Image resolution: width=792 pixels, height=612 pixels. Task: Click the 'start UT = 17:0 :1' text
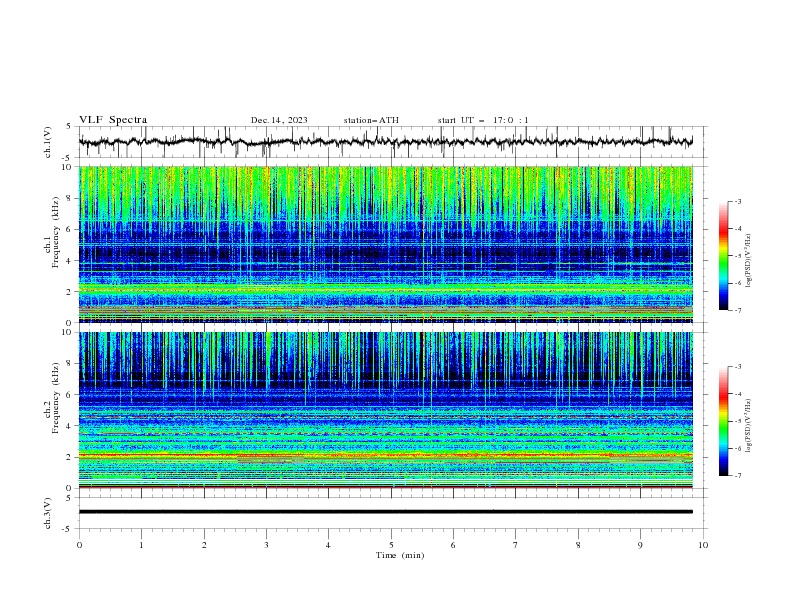click(x=483, y=120)
